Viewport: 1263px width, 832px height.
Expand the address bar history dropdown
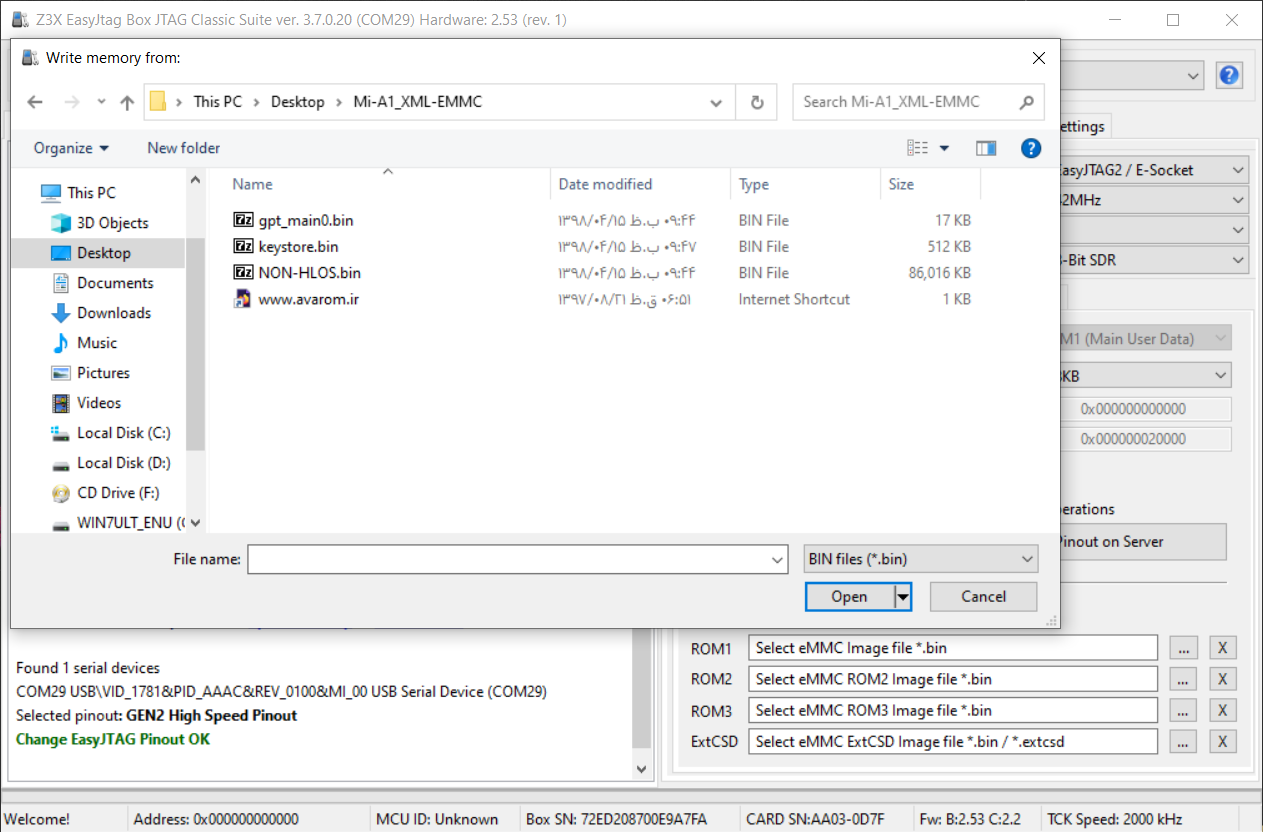pyautogui.click(x=716, y=102)
